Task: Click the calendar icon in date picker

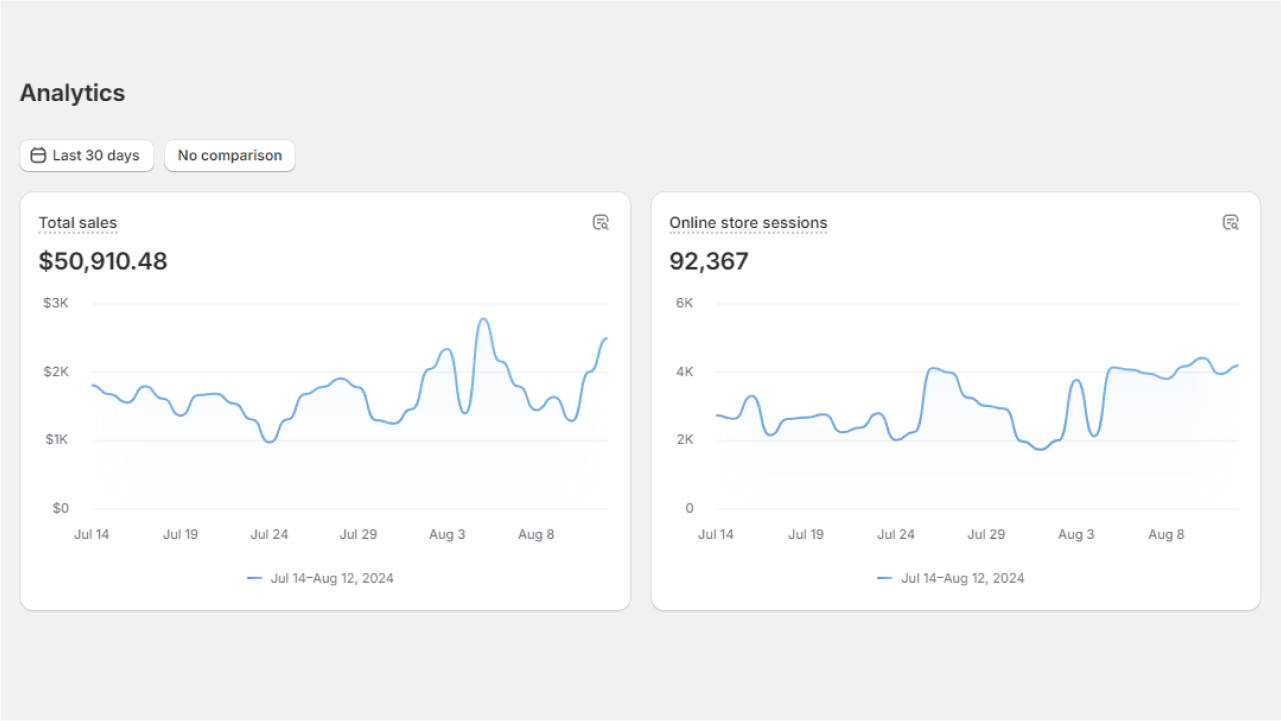Action: tap(38, 155)
